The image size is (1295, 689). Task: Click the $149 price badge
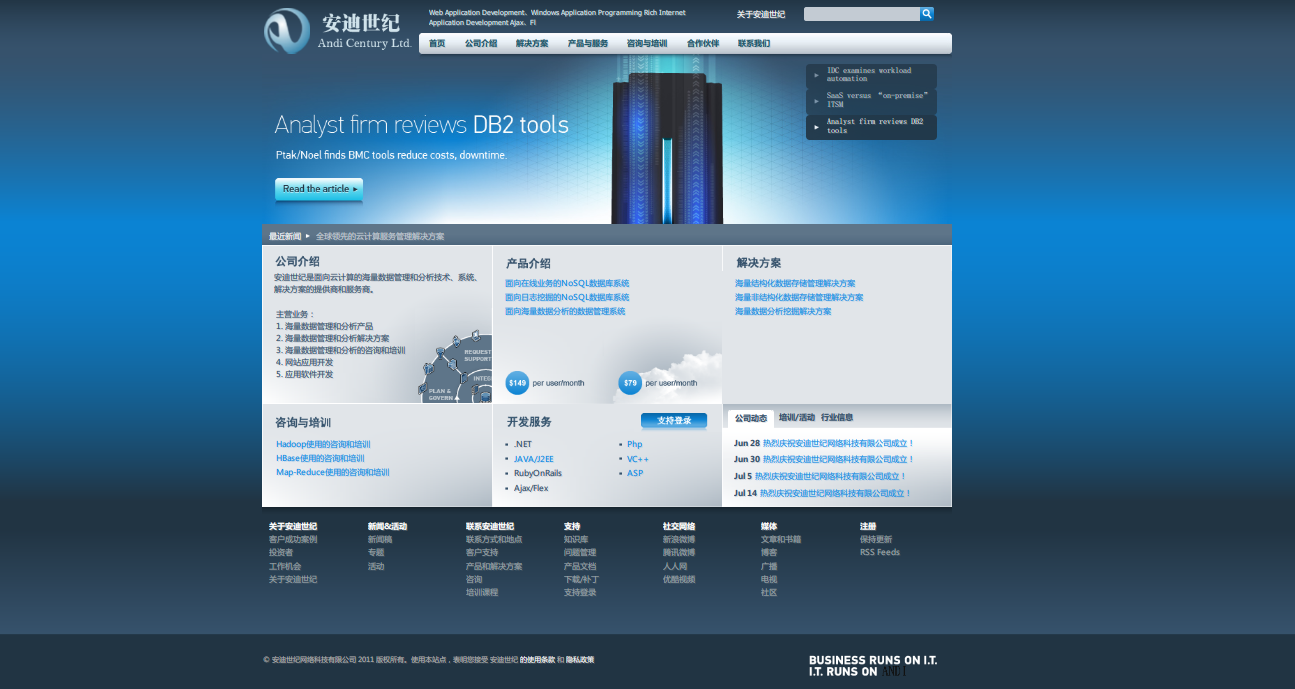pyautogui.click(x=517, y=383)
